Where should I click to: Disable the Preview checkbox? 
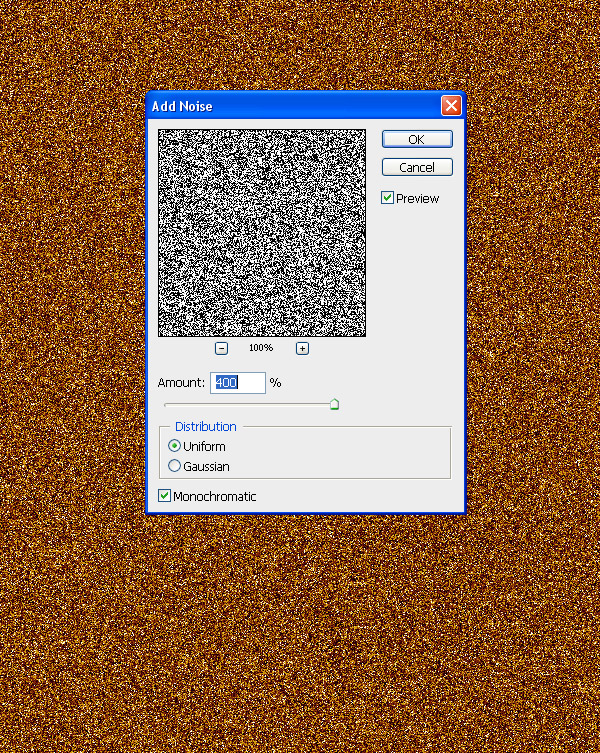click(x=388, y=198)
